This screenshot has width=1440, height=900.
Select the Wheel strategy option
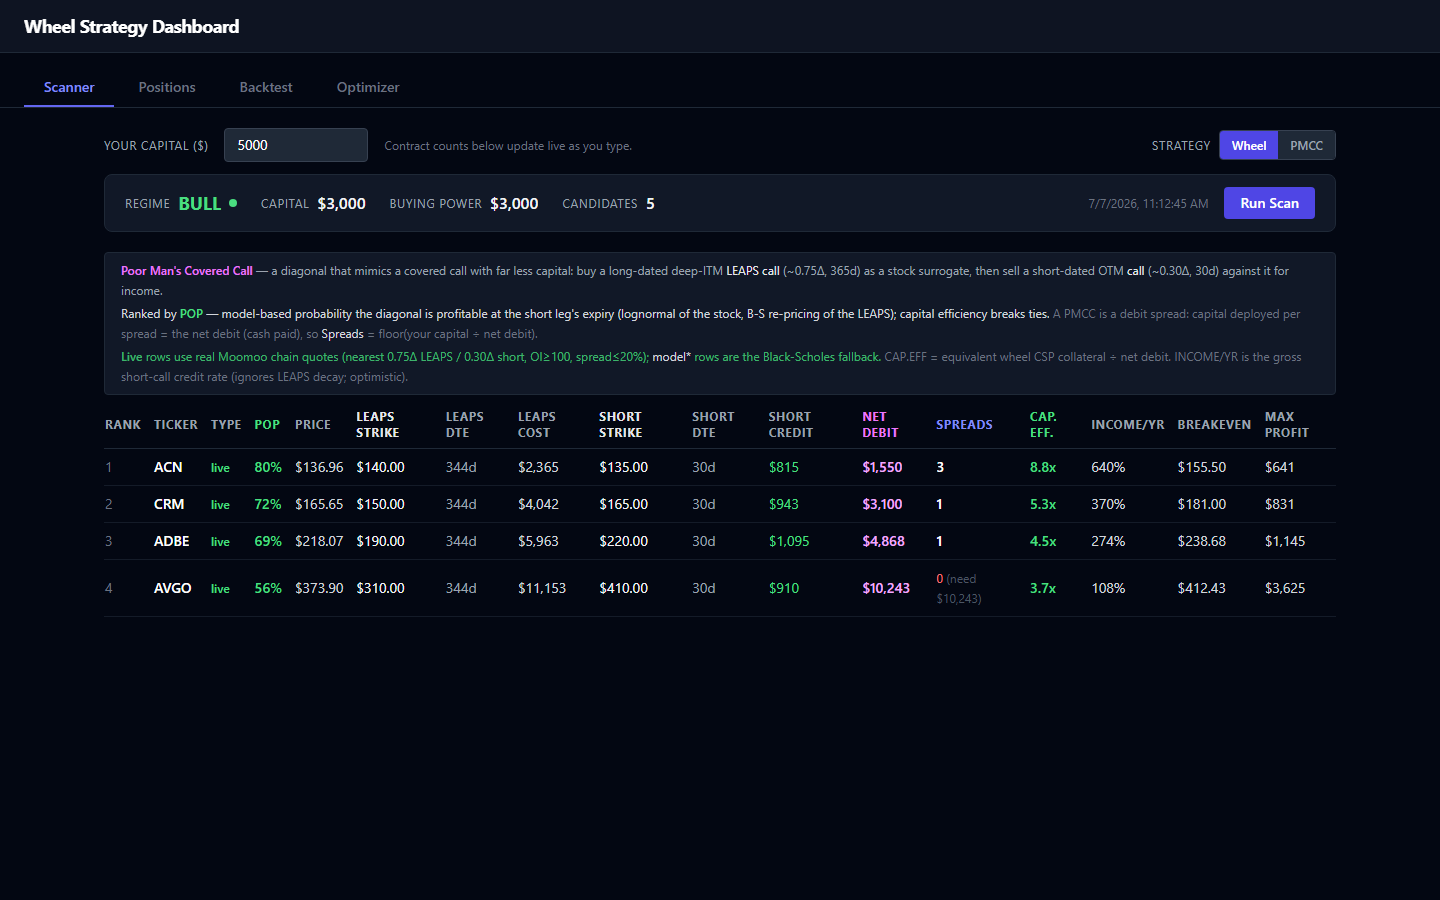click(x=1249, y=145)
